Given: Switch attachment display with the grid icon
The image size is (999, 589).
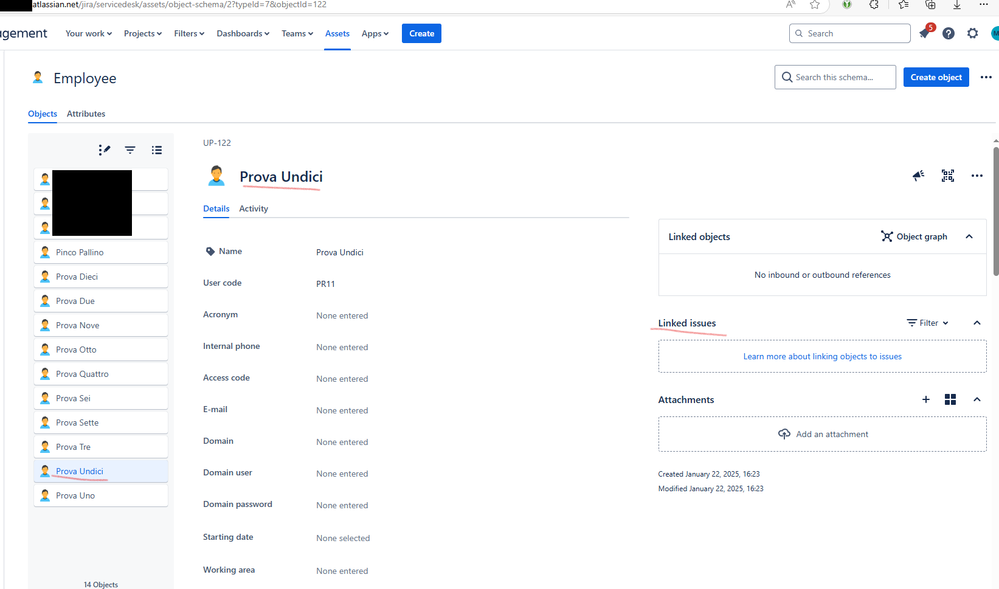Looking at the screenshot, I should [950, 399].
